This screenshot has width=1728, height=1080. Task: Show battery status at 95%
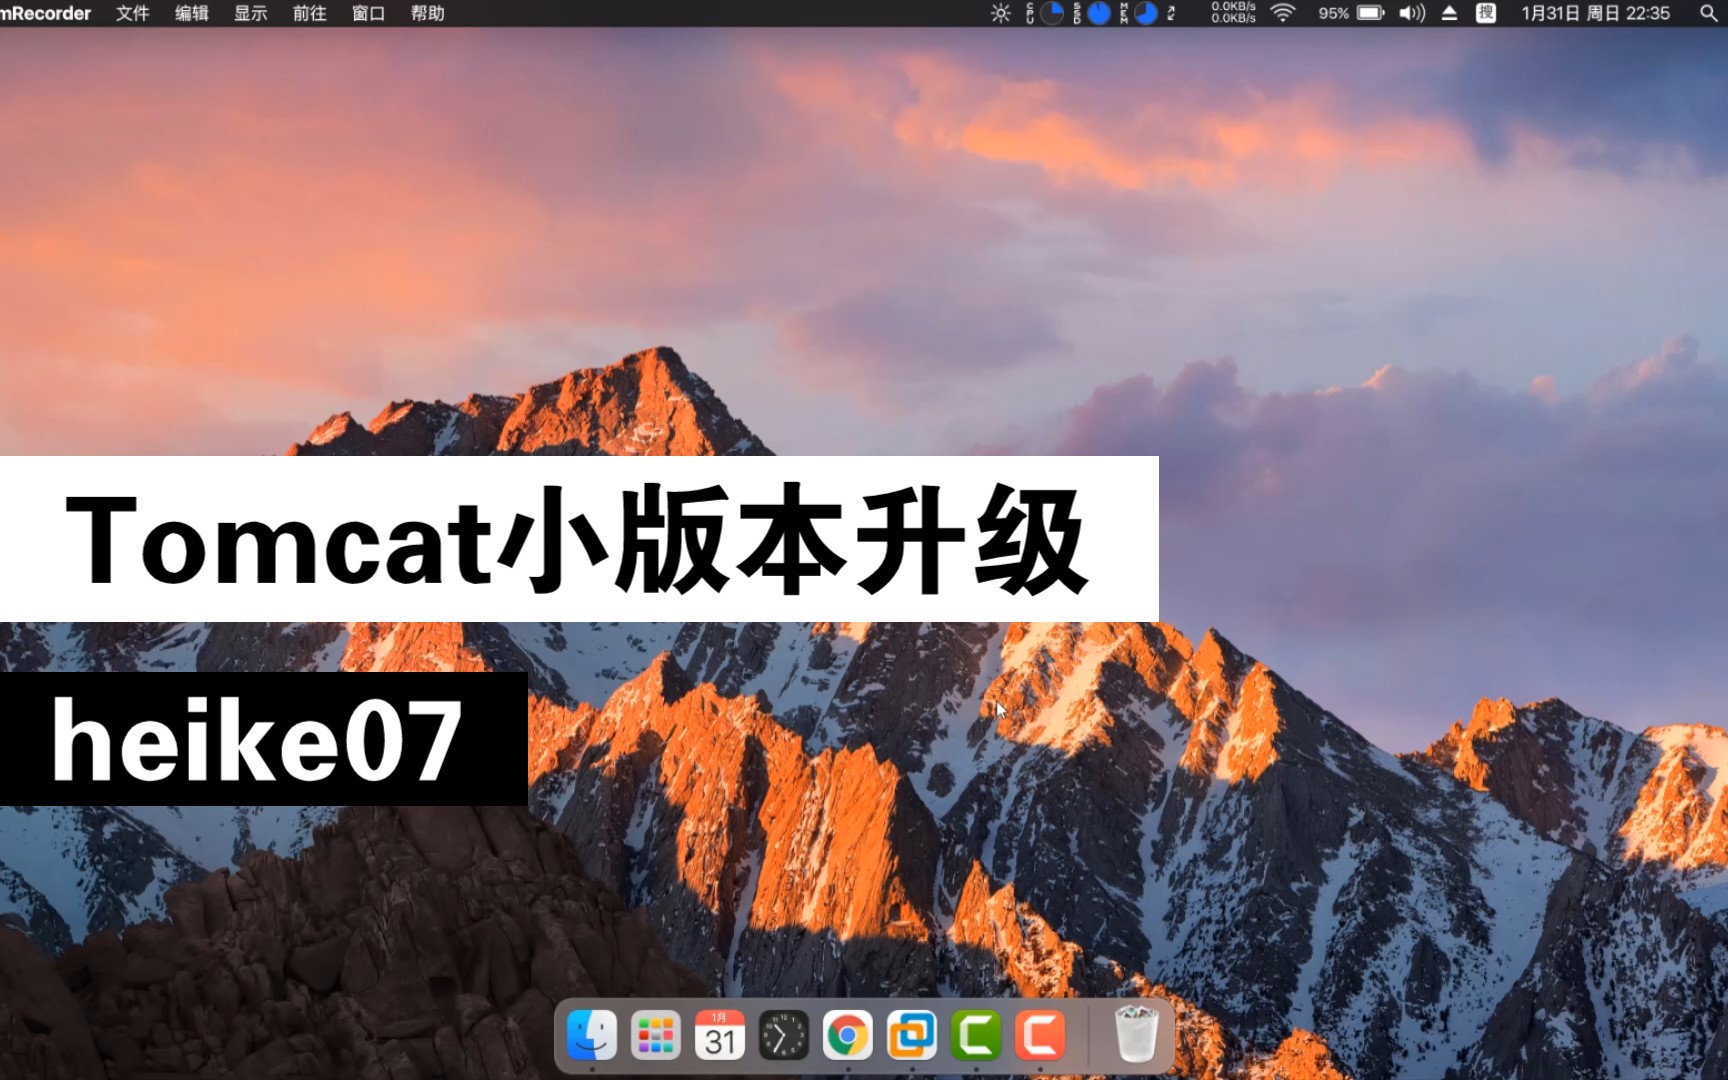(1351, 13)
